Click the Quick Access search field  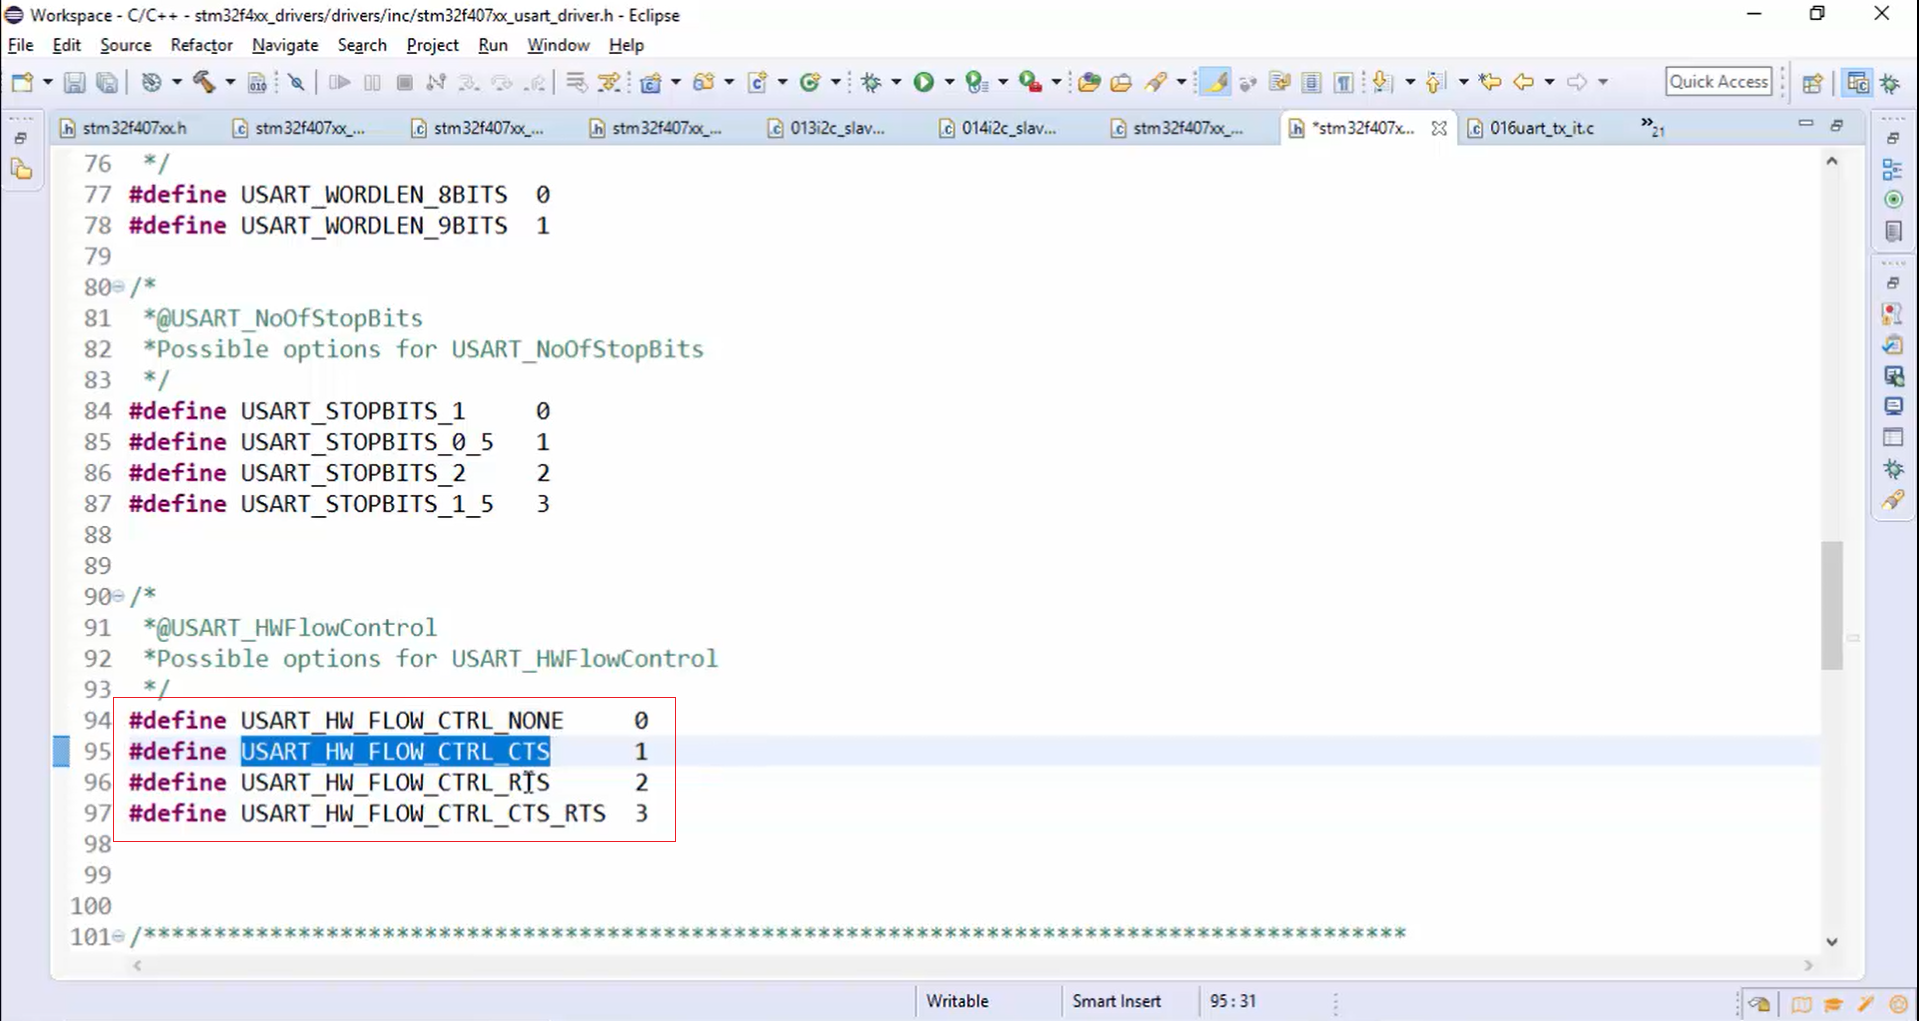[1719, 82]
